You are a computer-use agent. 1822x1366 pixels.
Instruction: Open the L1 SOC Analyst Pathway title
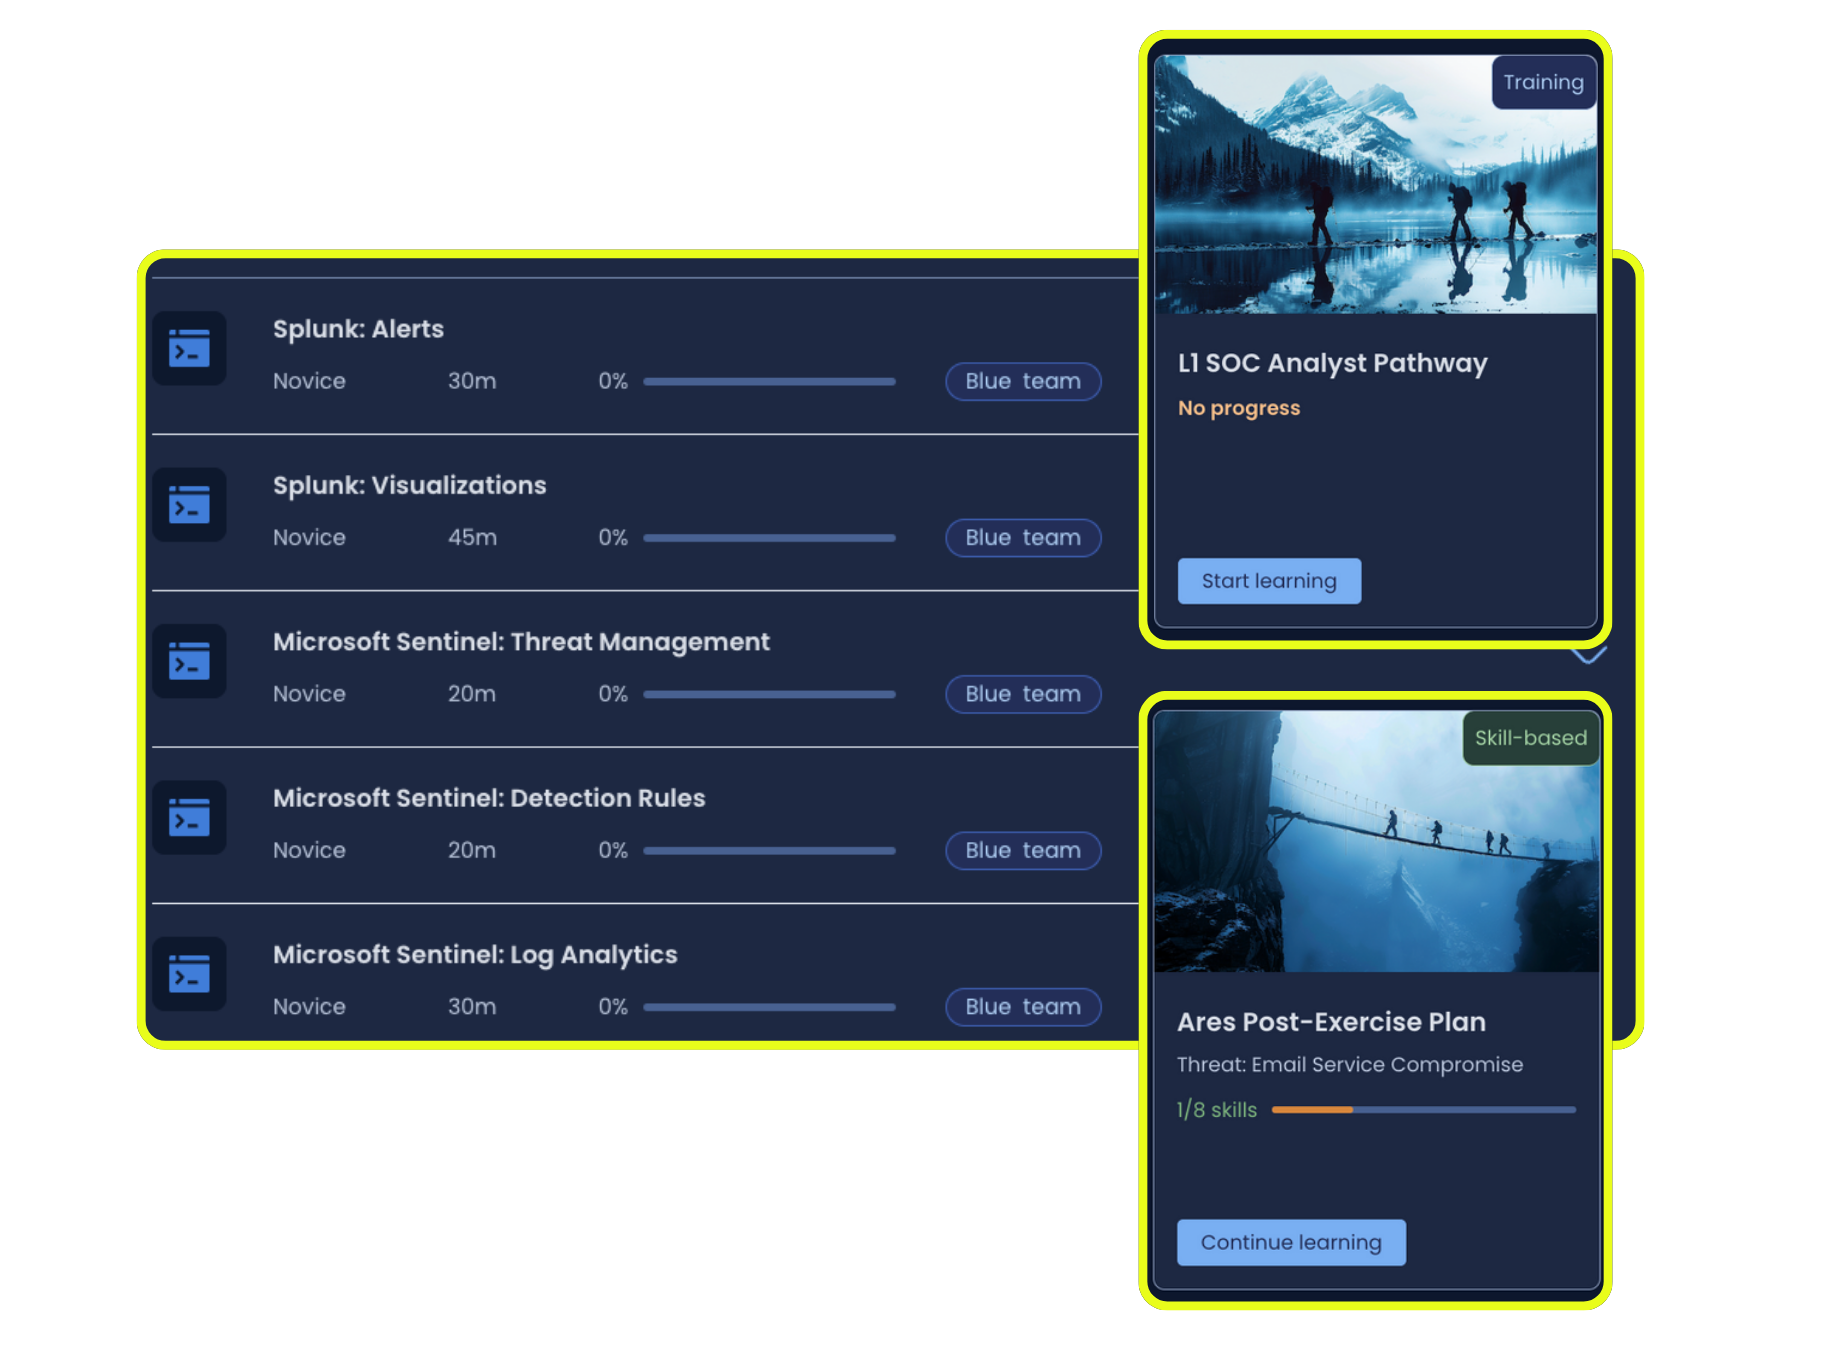(1332, 363)
